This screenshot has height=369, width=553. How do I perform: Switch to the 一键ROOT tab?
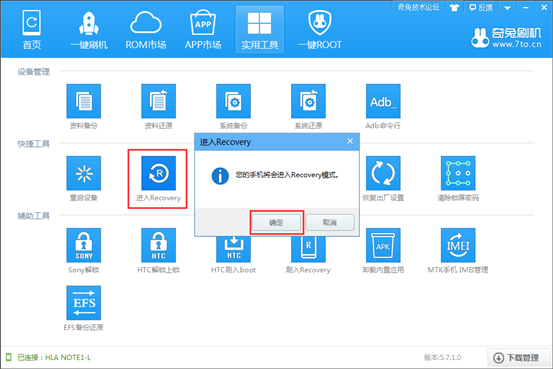(x=320, y=30)
